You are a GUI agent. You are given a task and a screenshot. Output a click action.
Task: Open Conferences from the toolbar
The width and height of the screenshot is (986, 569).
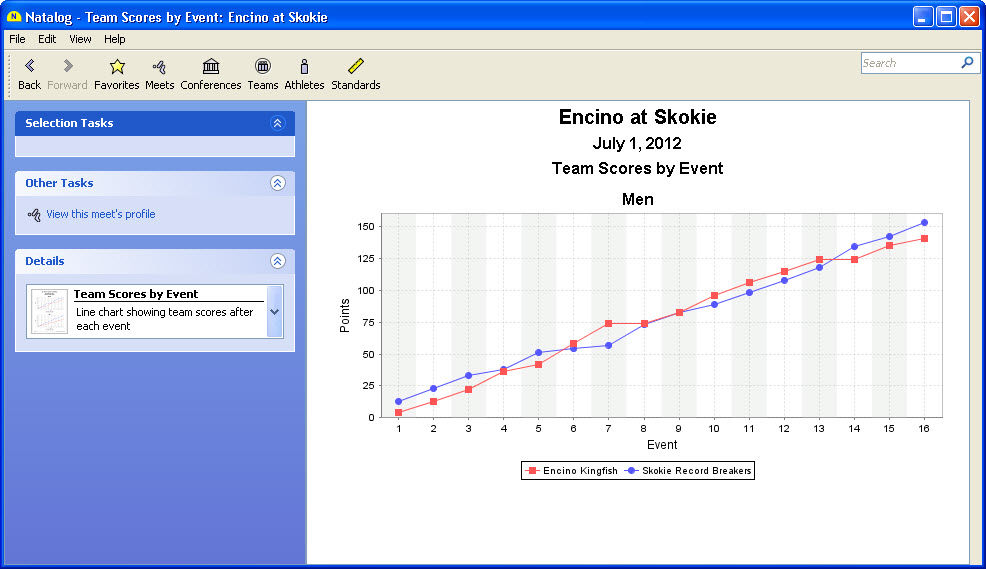[211, 67]
